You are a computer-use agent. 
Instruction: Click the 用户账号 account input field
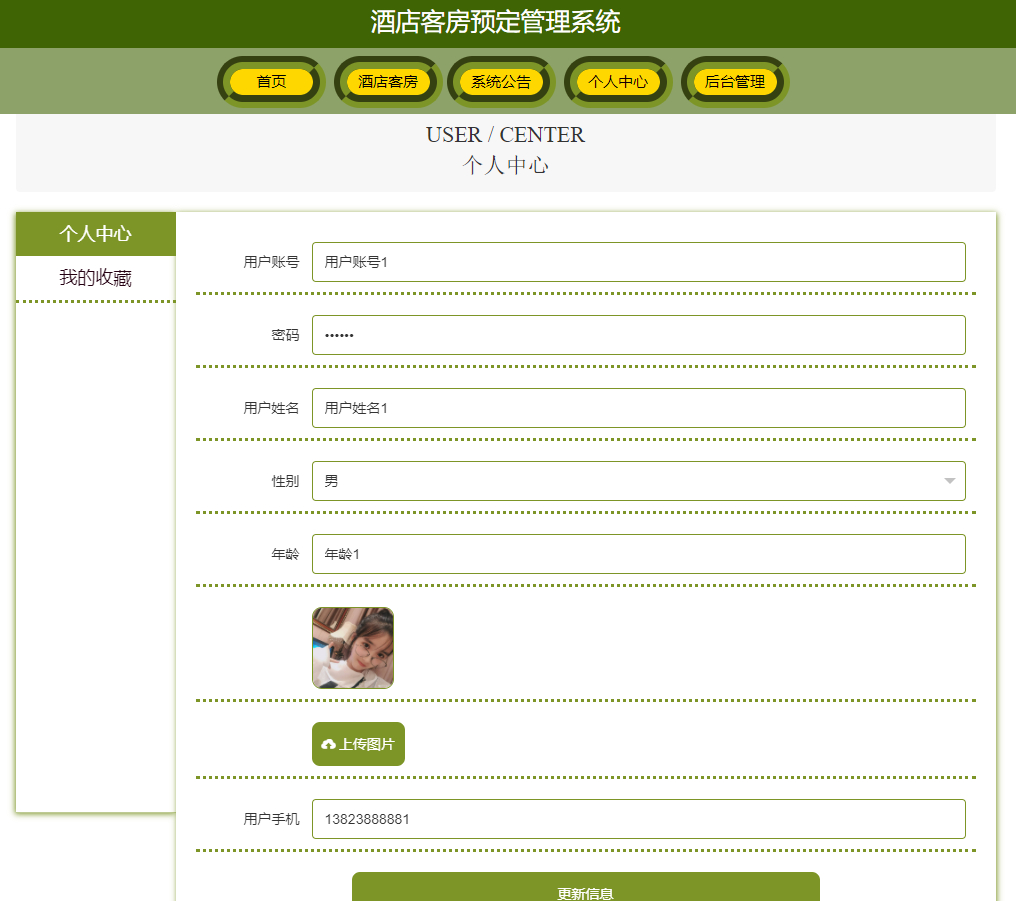click(639, 261)
